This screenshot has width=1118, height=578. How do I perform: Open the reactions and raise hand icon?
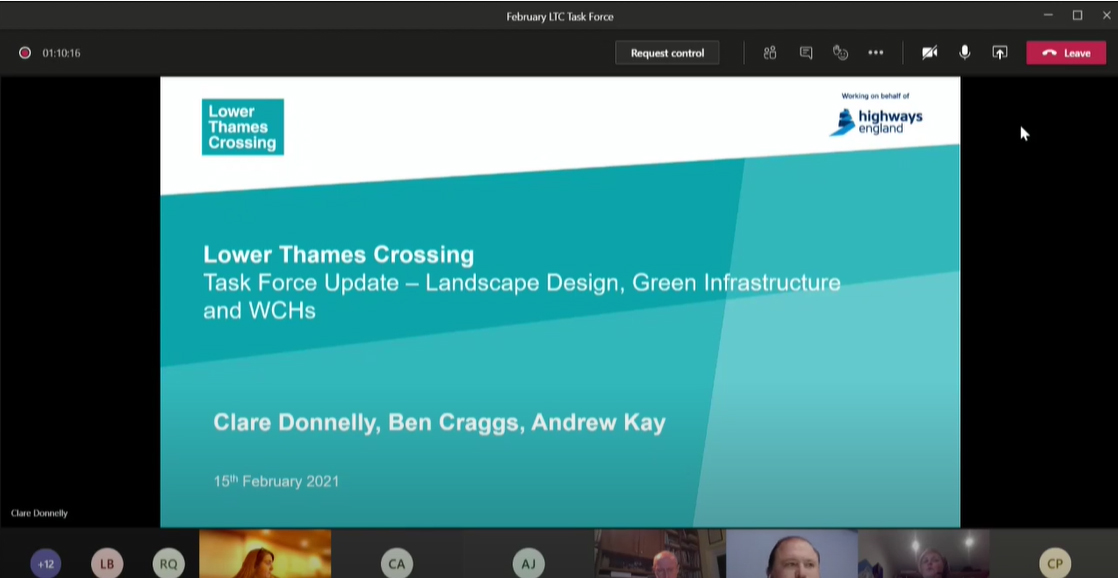tap(841, 53)
